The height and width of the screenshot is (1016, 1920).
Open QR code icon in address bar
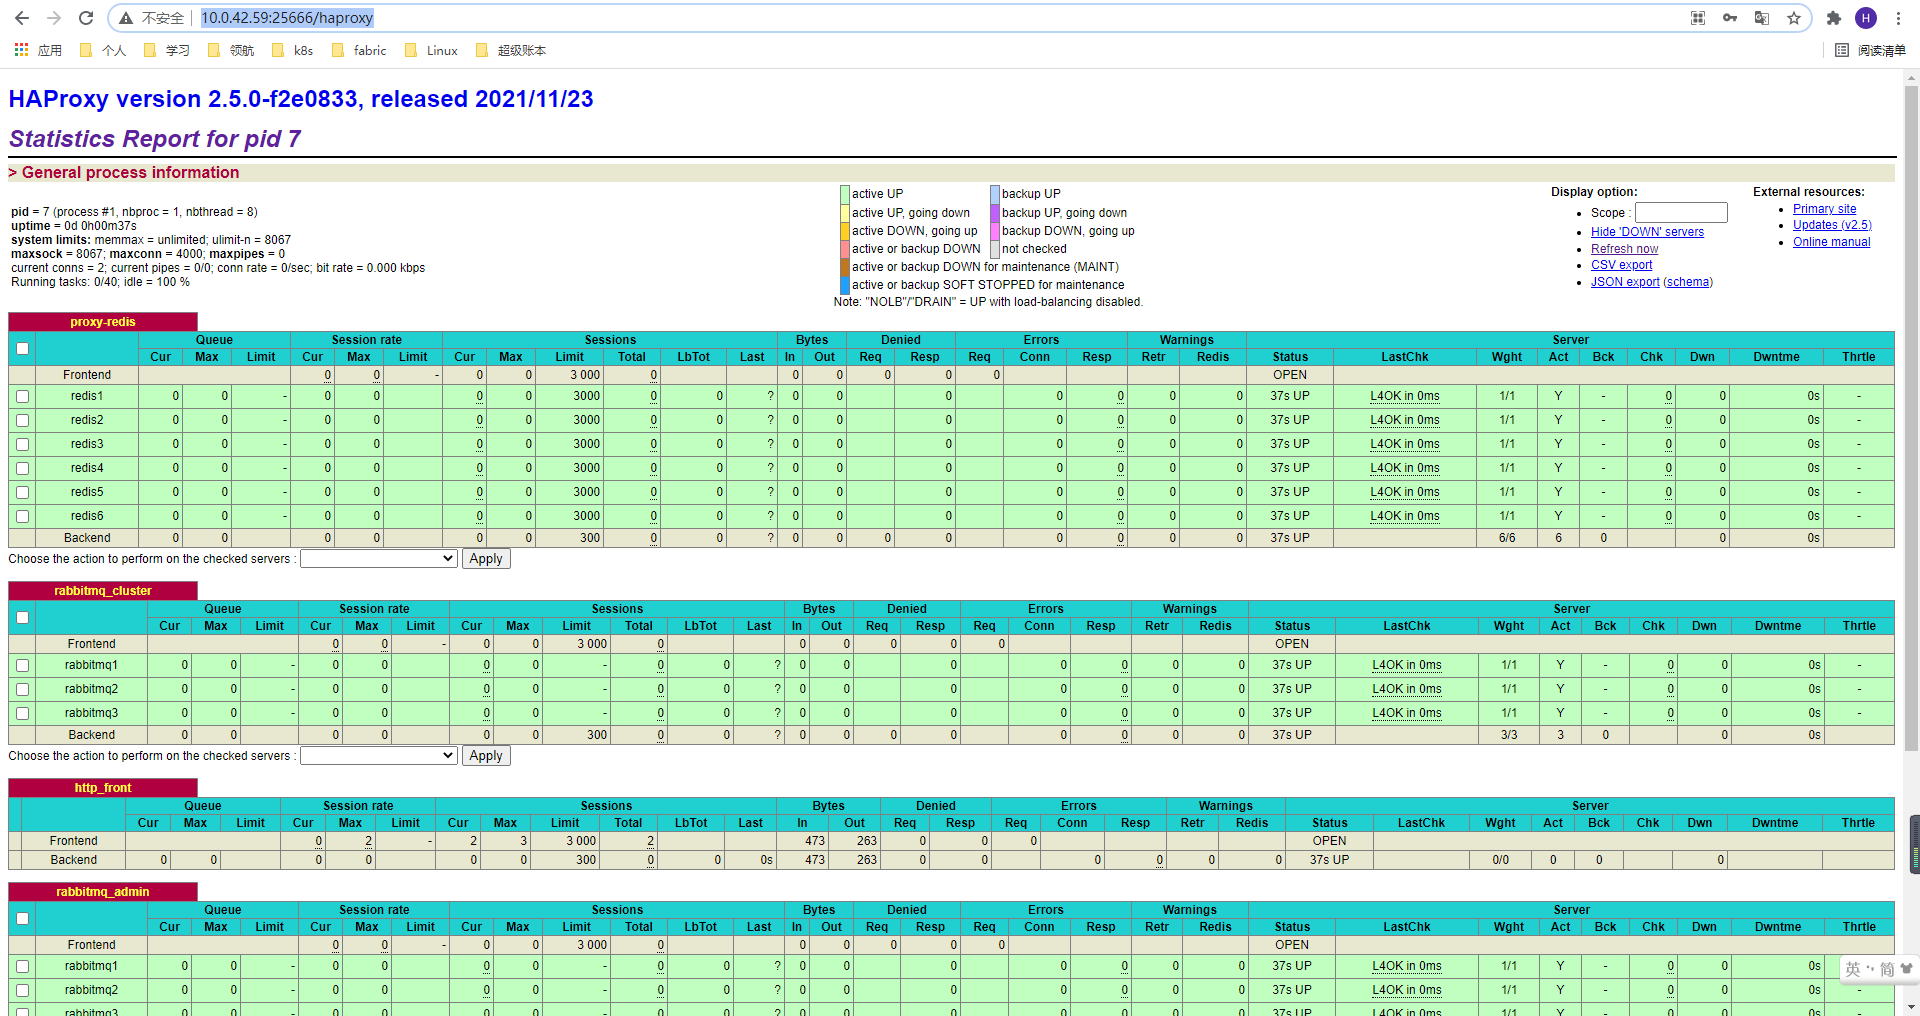point(1698,18)
